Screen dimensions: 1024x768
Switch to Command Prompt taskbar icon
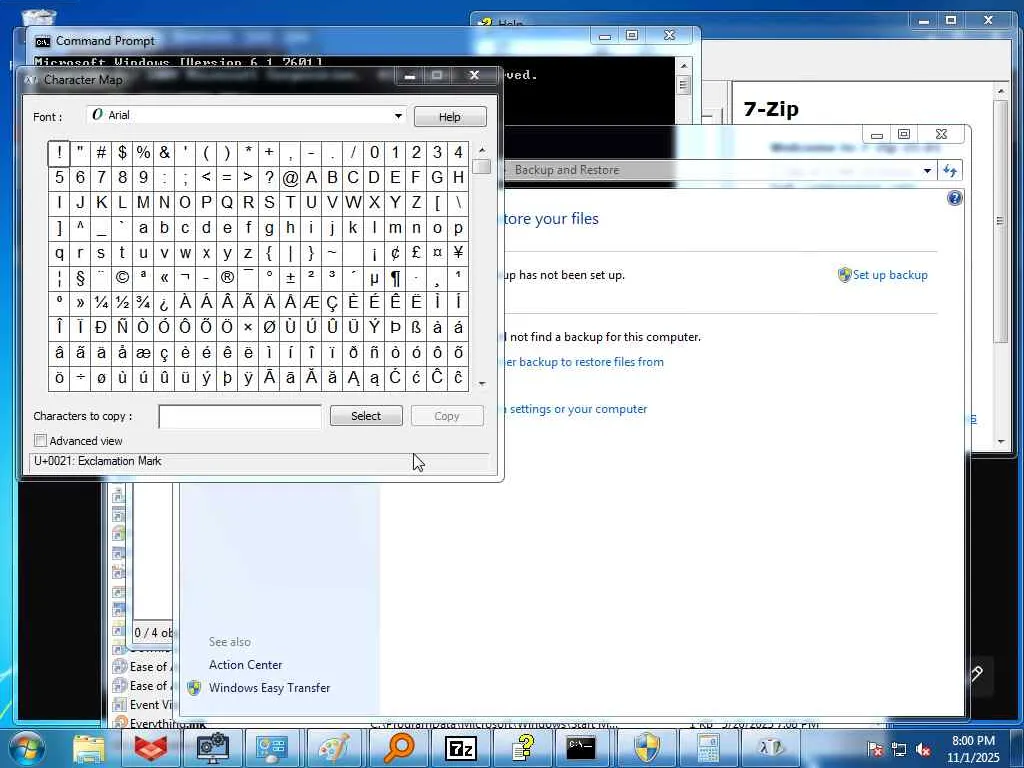point(581,748)
